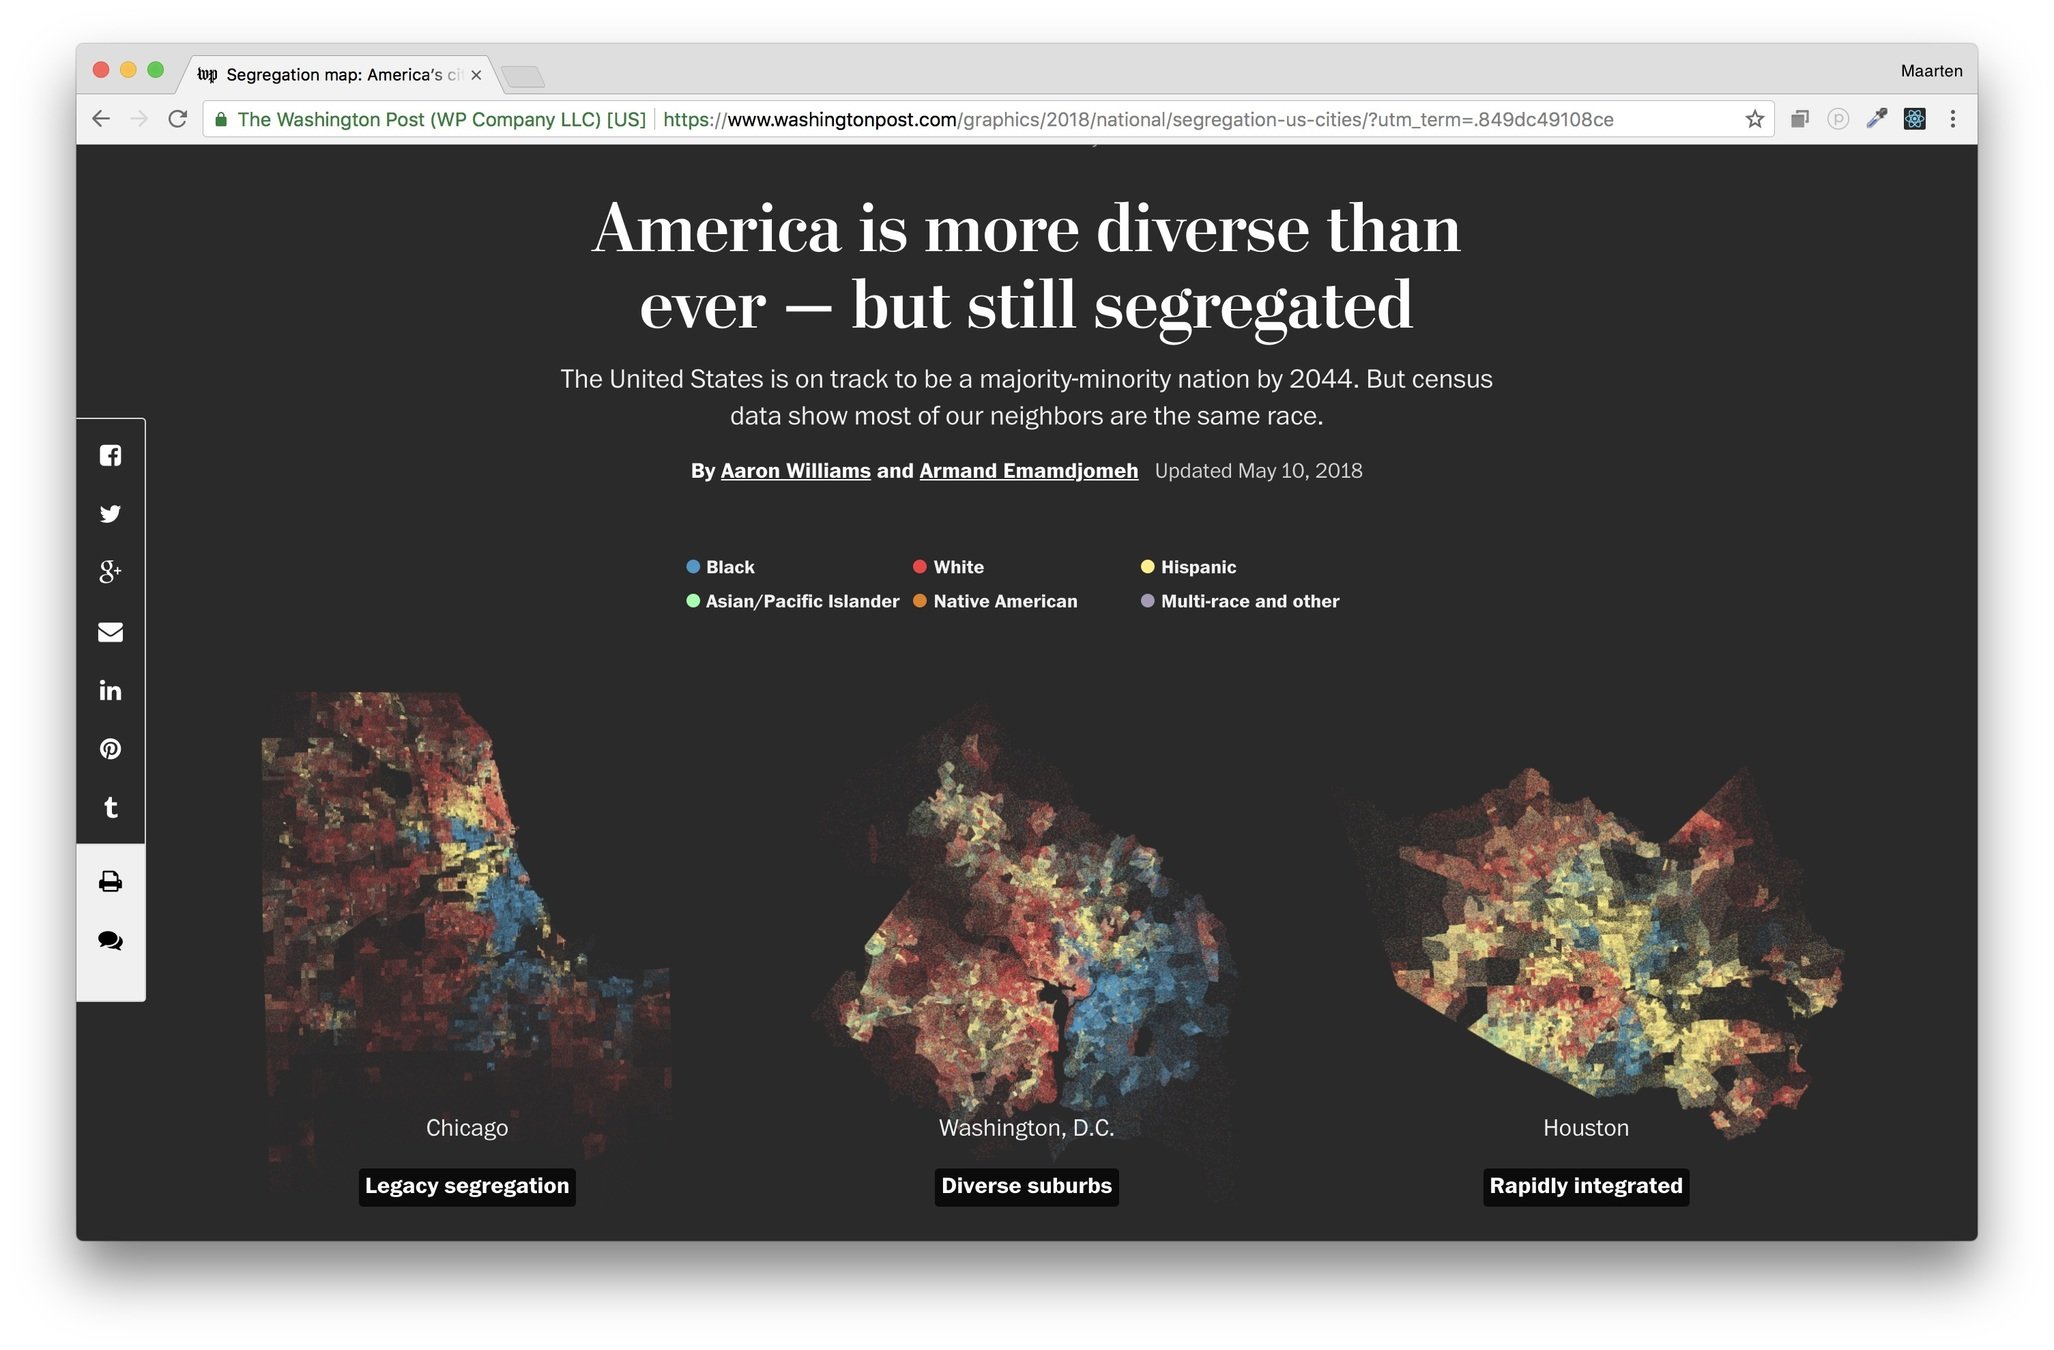Email this article using envelope icon
Screen dimensions: 2054x1350
click(x=110, y=632)
